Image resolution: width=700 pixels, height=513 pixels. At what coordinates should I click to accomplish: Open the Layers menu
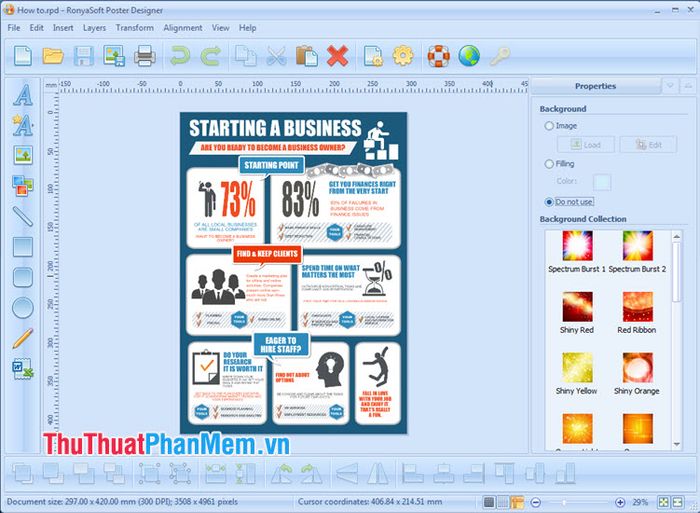coord(94,28)
